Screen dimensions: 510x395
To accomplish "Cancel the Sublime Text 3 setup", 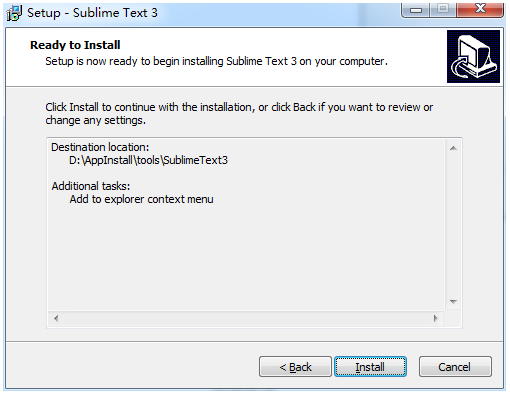I will pos(455,367).
